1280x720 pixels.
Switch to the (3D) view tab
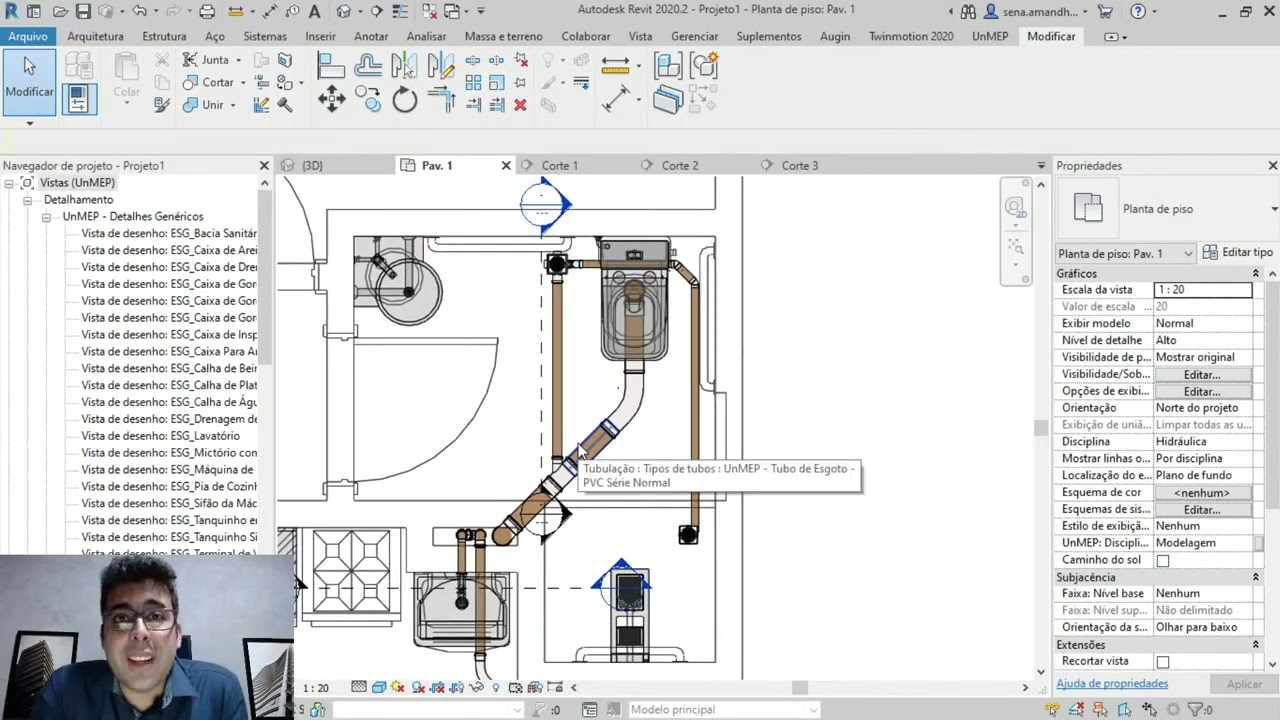[312, 165]
